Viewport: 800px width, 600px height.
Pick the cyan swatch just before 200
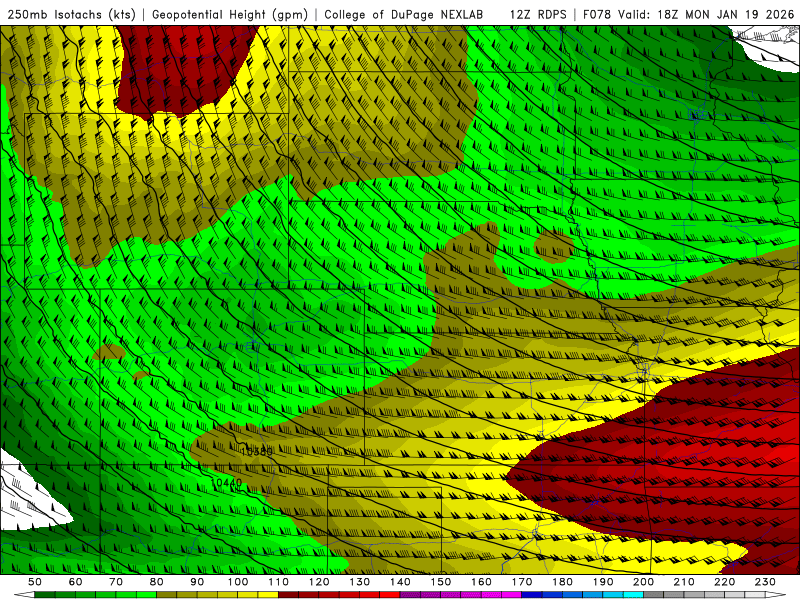click(x=633, y=595)
